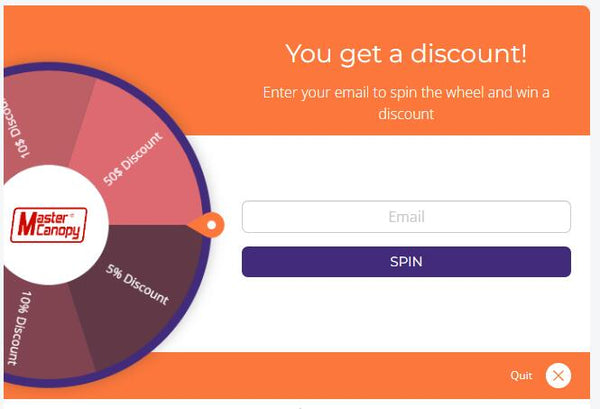Click the white form area below SPIN
This screenshot has width=600, height=409.
click(406, 315)
